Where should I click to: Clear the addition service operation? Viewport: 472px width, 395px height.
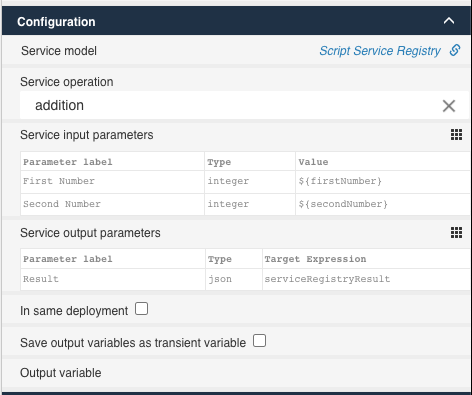[x=449, y=106]
